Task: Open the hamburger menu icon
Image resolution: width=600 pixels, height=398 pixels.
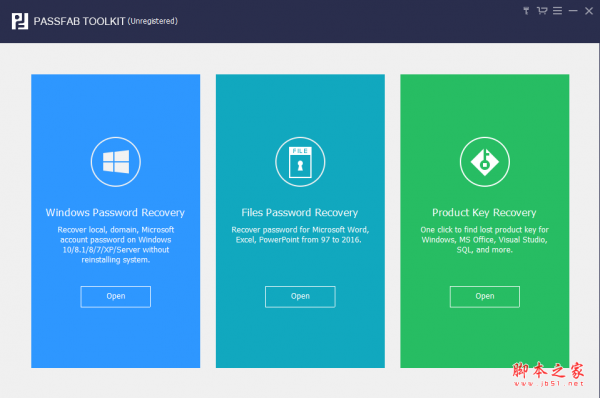Action: point(558,11)
